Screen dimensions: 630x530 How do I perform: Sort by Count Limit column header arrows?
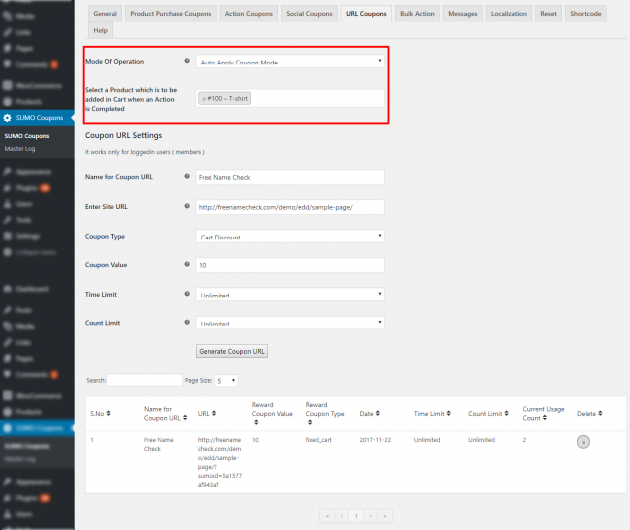click(507, 413)
